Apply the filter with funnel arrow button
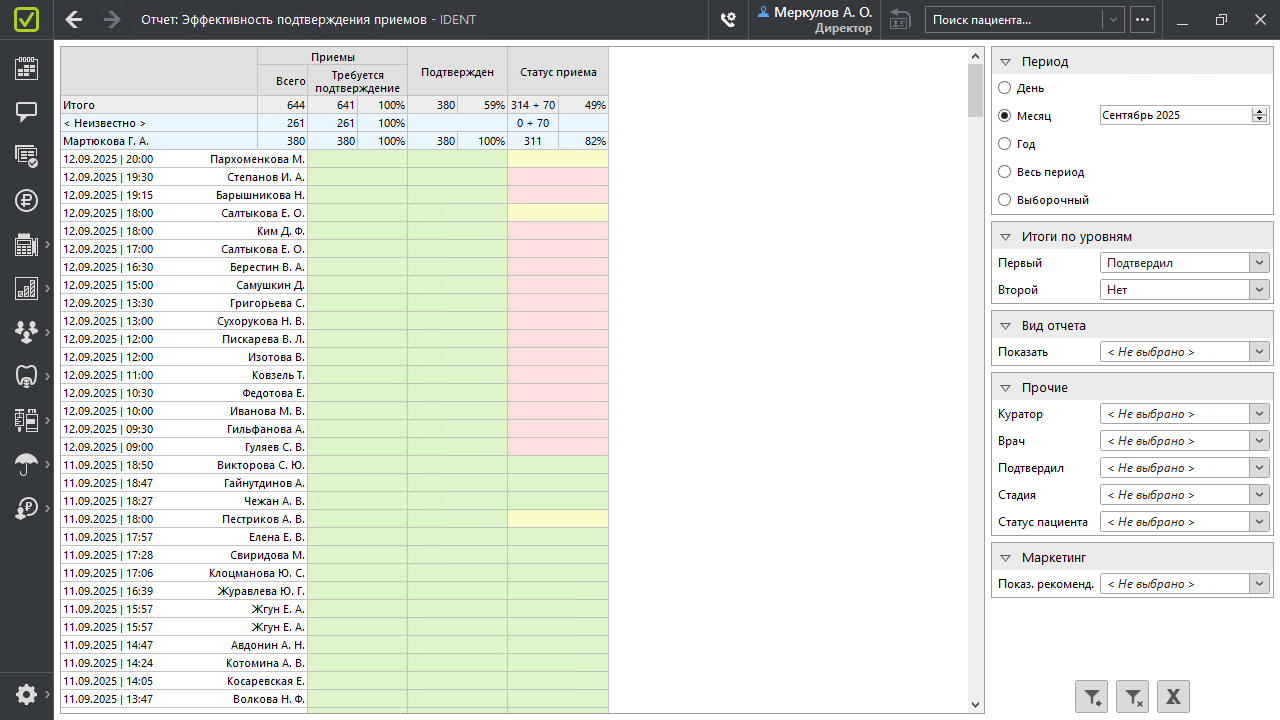This screenshot has width=1280, height=720. [1092, 697]
